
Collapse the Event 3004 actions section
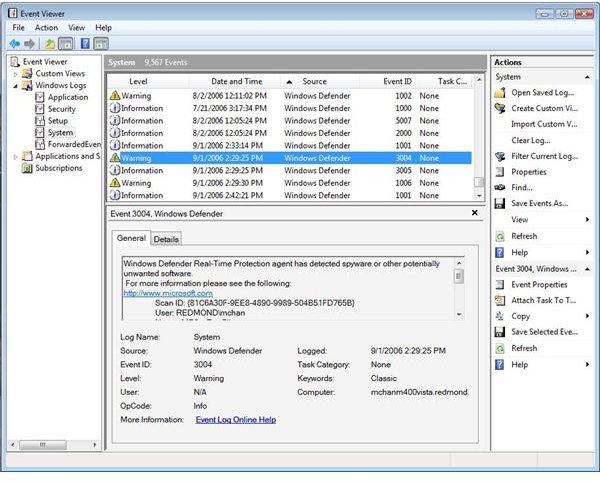click(x=587, y=269)
